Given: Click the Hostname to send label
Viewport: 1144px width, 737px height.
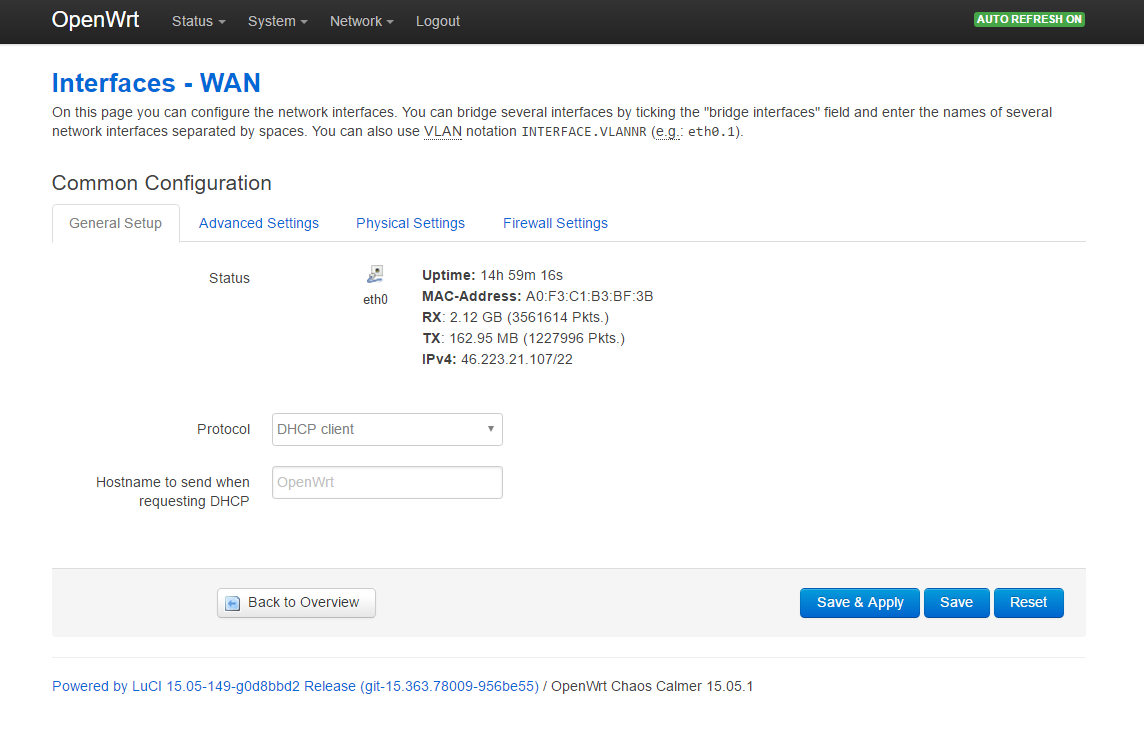Looking at the screenshot, I should coord(173,492).
